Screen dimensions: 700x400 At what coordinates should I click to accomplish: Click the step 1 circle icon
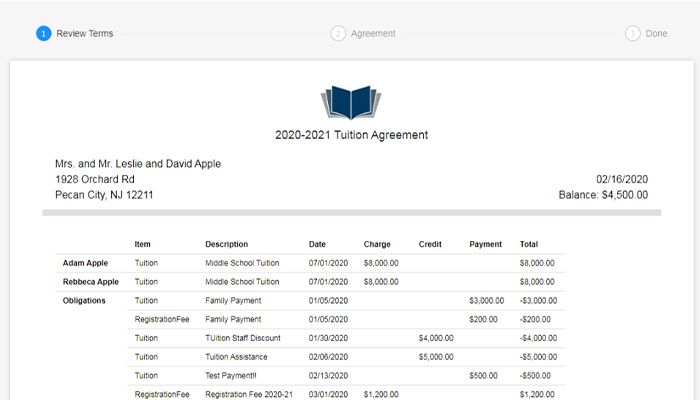point(43,33)
